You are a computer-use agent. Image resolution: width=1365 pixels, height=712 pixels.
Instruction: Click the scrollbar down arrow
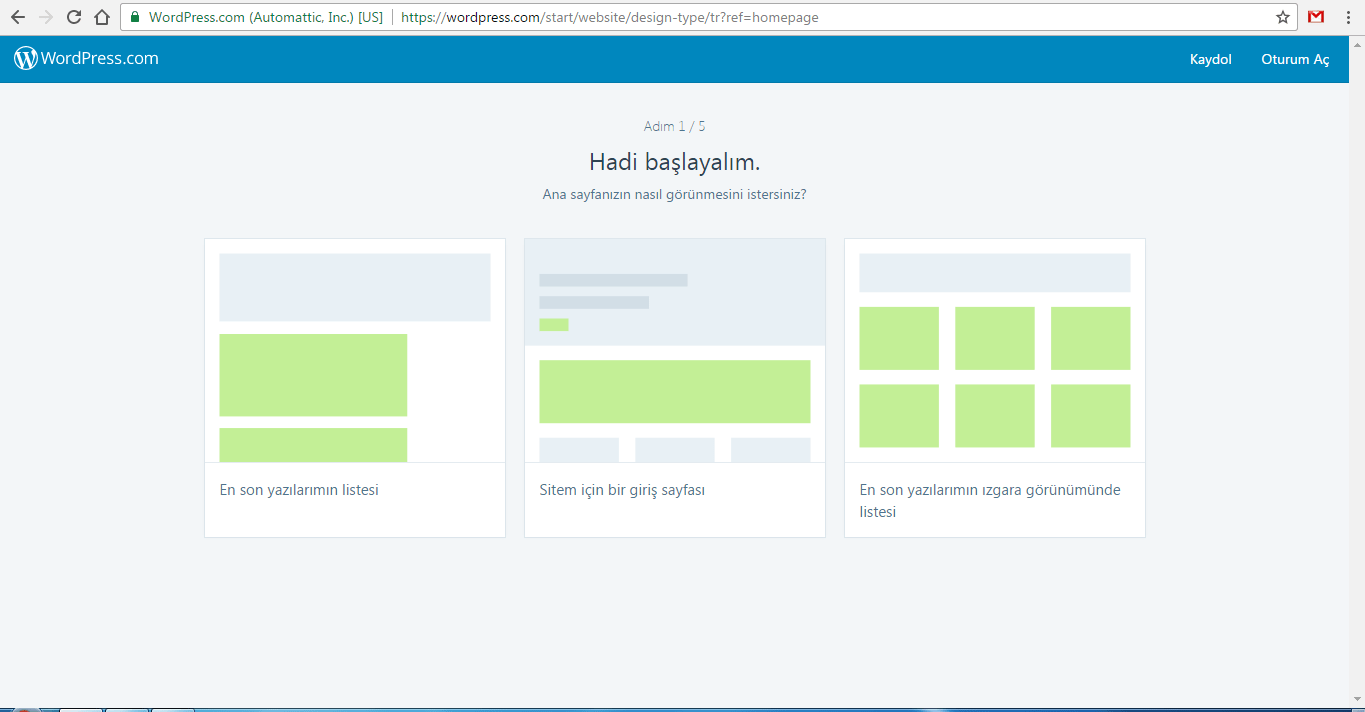pos(1356,700)
